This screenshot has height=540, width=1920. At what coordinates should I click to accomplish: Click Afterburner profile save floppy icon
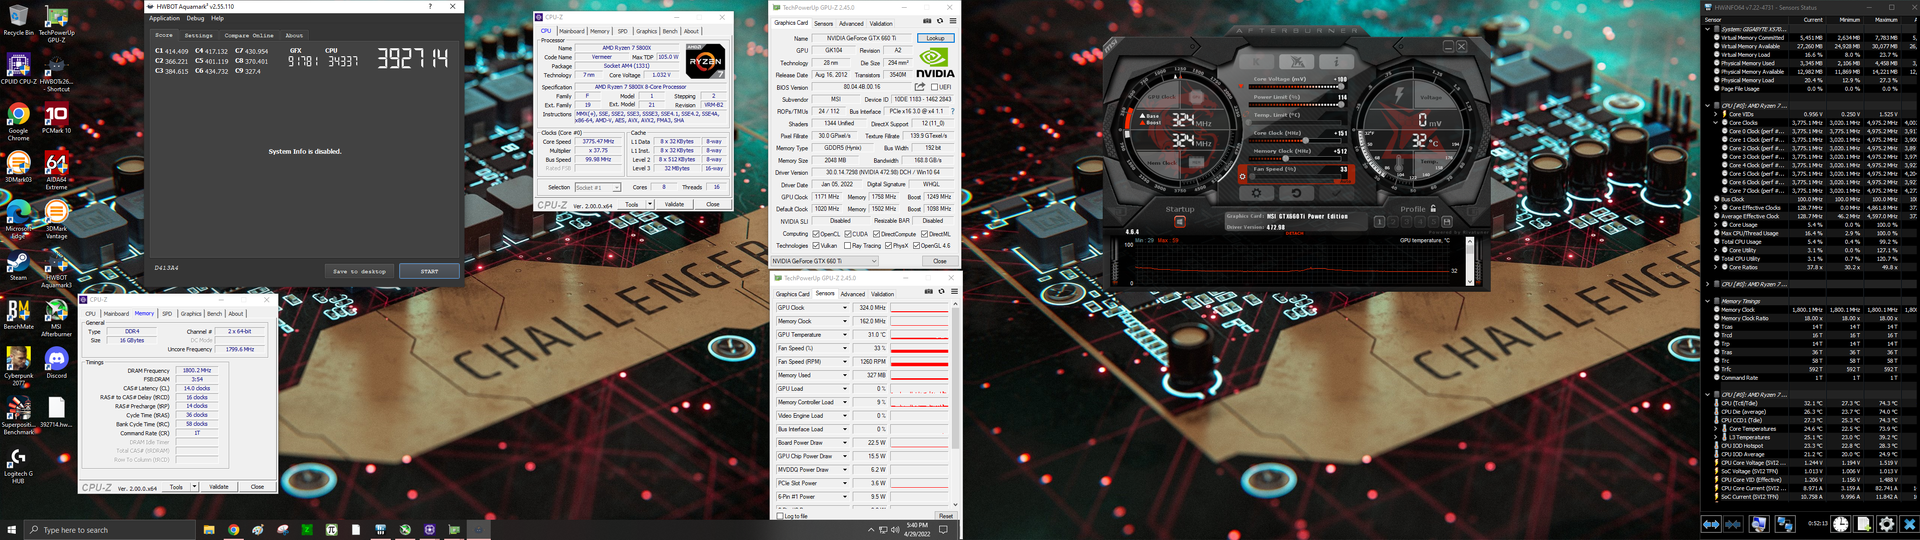tap(1447, 222)
